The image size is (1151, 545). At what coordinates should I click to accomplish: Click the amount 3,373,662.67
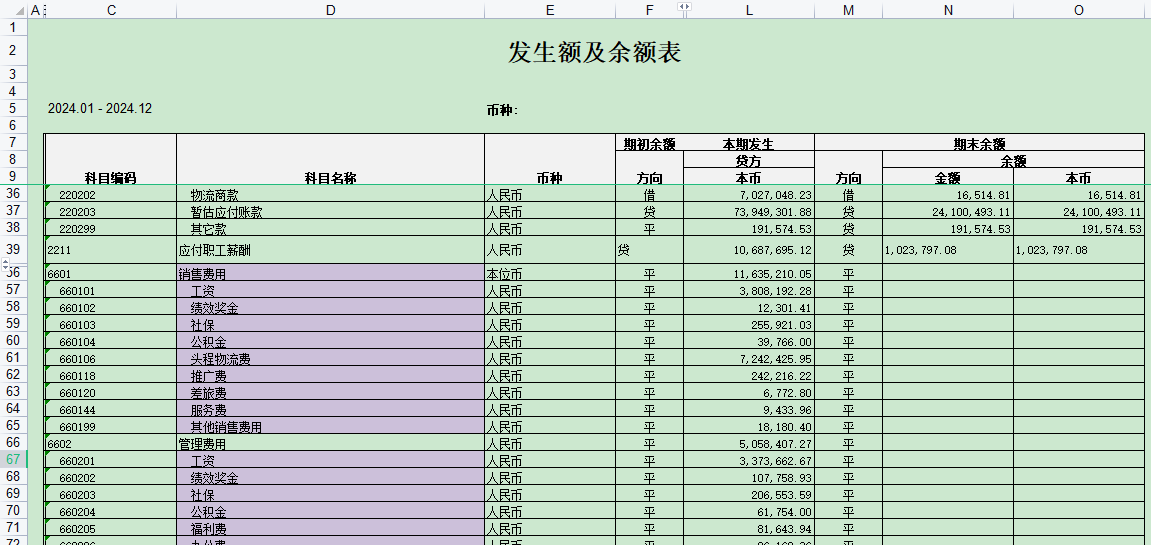(x=776, y=461)
